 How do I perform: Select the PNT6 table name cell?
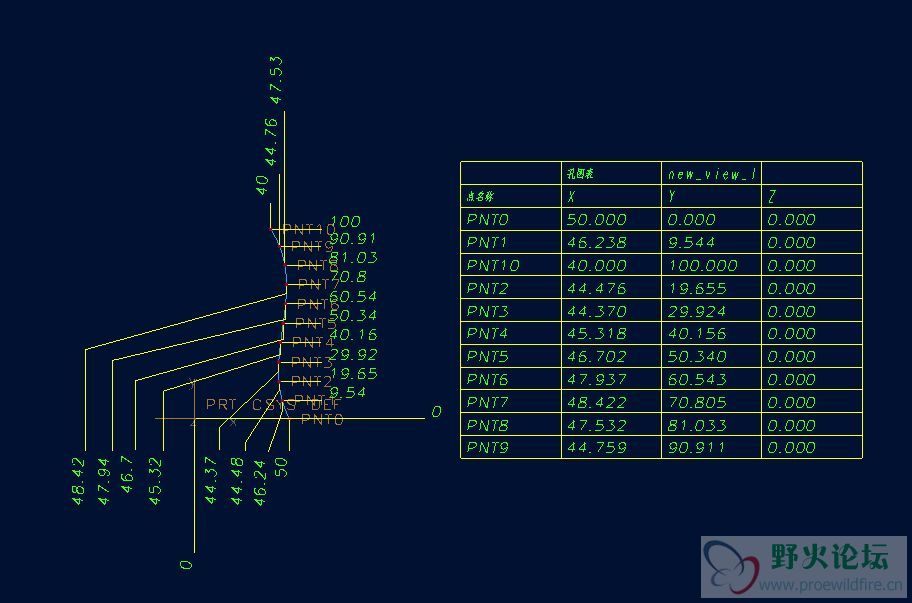pyautogui.click(x=511, y=379)
